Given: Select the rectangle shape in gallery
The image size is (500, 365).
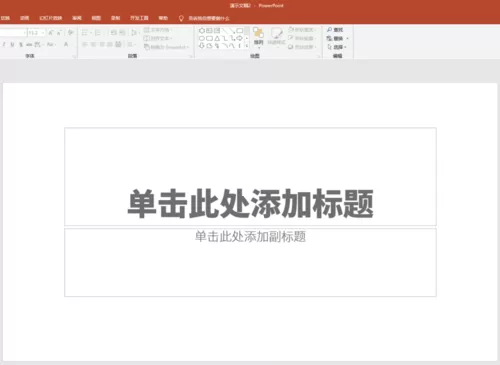Looking at the screenshot, I should point(240,31).
